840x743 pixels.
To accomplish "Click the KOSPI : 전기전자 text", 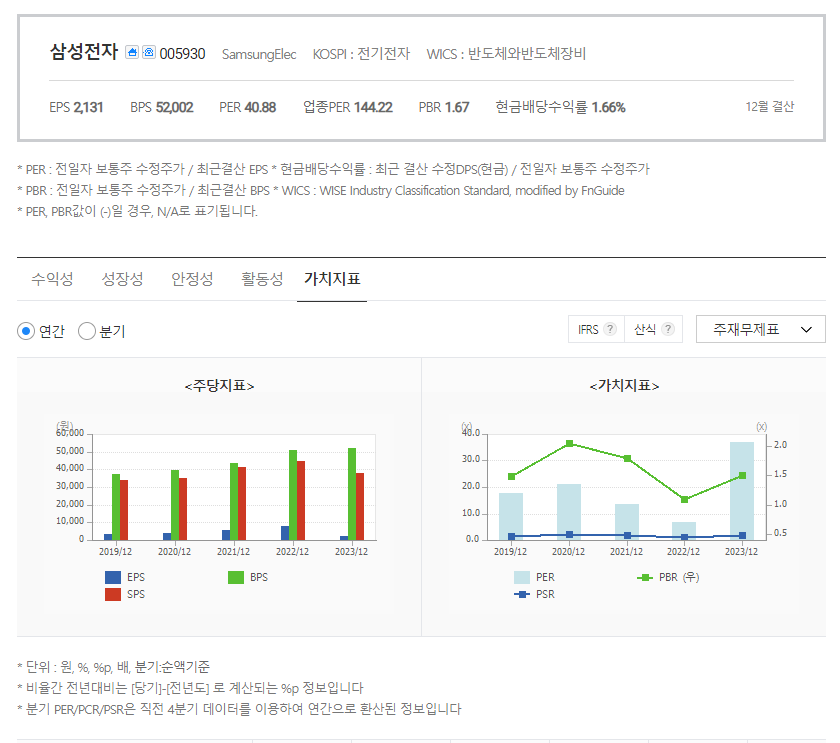I will coord(361,54).
